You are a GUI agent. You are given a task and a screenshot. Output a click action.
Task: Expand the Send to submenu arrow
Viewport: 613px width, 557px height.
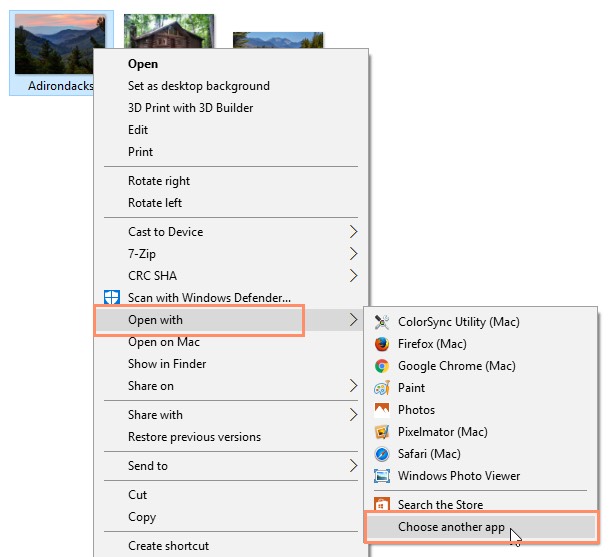[353, 466]
